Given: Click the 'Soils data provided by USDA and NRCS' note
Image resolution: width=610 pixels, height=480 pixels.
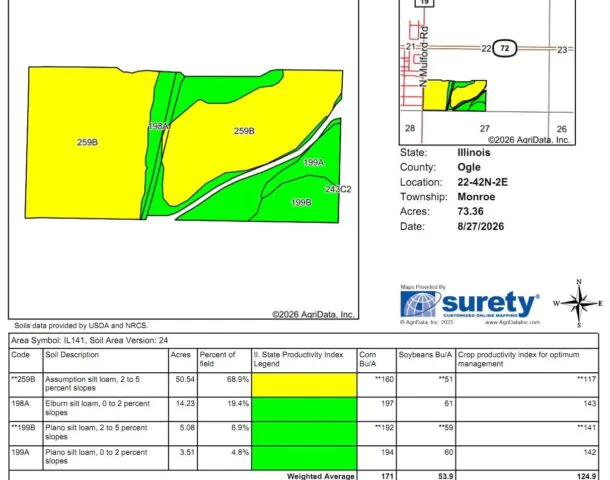Looking at the screenshot, I should click(x=81, y=326).
